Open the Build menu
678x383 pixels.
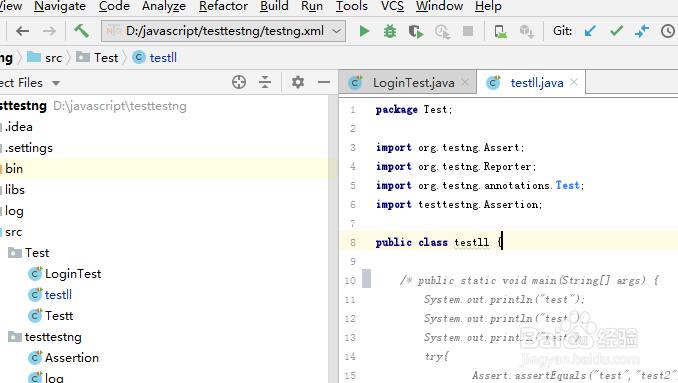[274, 6]
